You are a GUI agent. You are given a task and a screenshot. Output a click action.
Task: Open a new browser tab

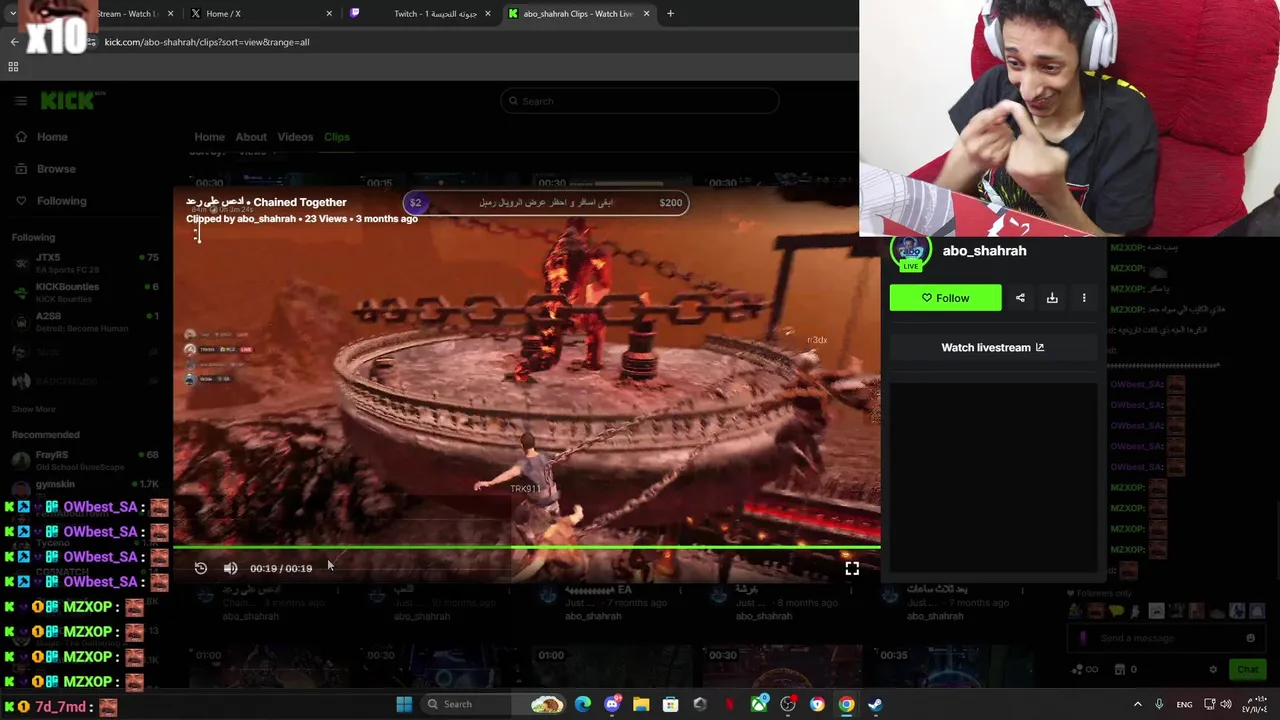click(x=670, y=14)
